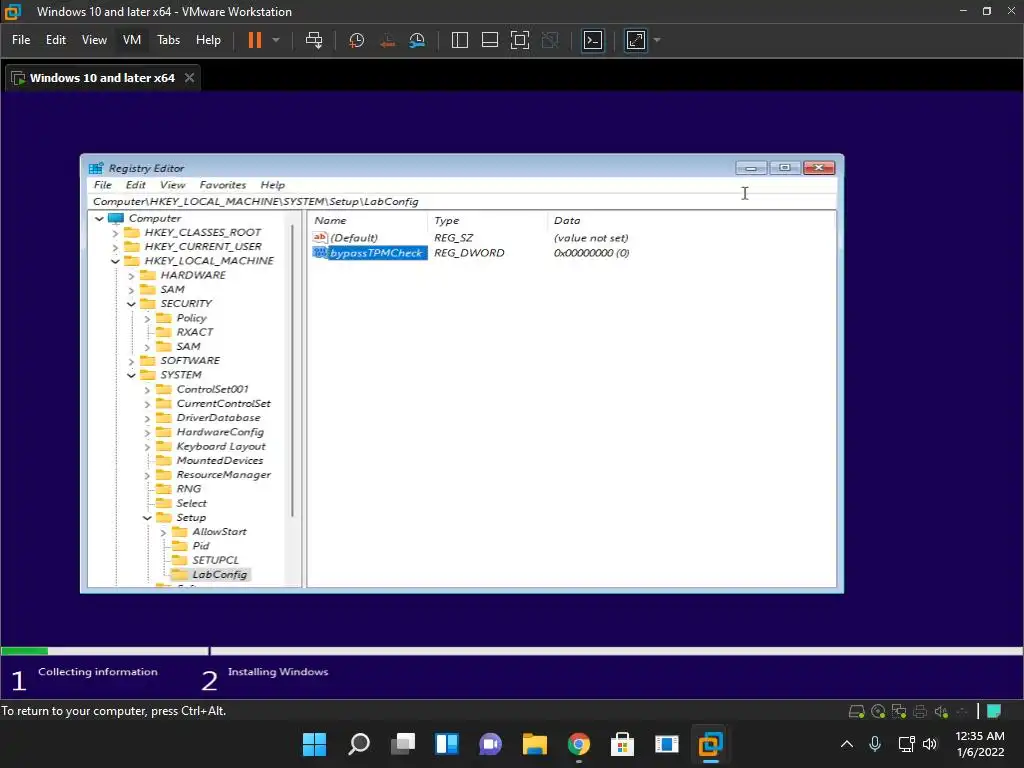Open Google Chrome from taskbar
This screenshot has width=1024, height=768.
tap(579, 744)
